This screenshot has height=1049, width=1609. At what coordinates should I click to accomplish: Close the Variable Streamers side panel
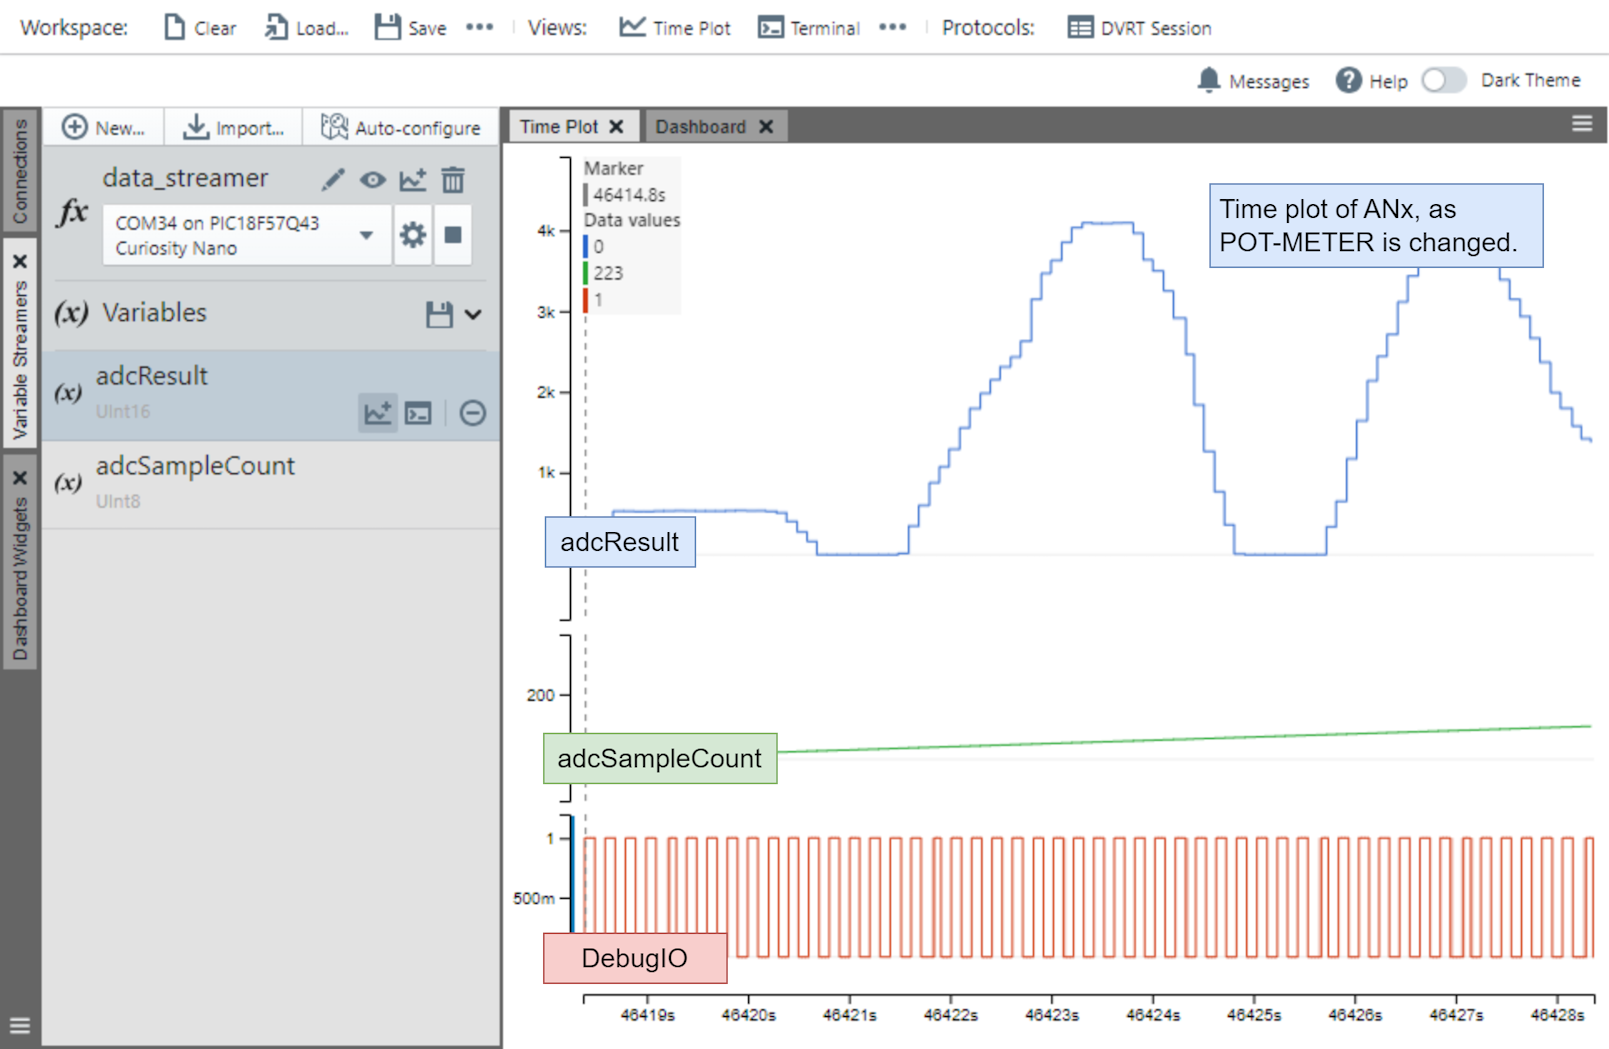(x=20, y=262)
